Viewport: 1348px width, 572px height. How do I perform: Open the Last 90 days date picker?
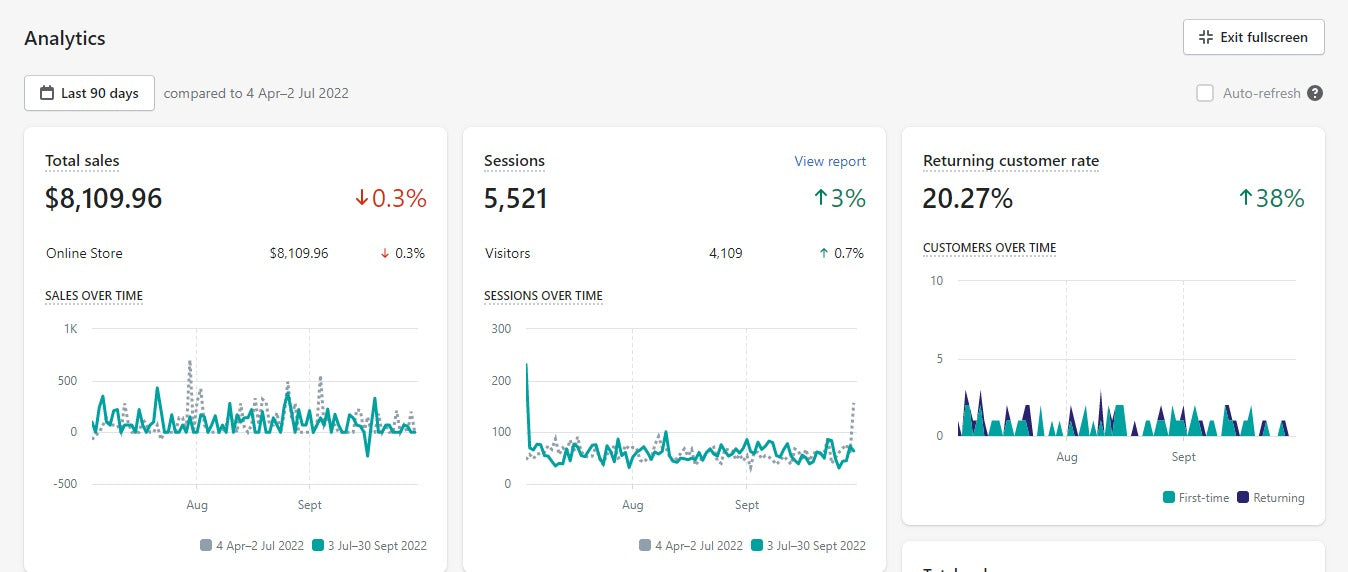[x=89, y=93]
